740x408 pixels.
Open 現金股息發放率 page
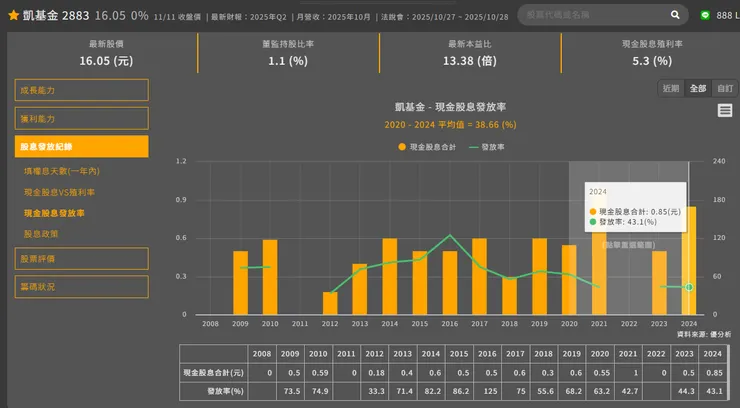[54, 213]
